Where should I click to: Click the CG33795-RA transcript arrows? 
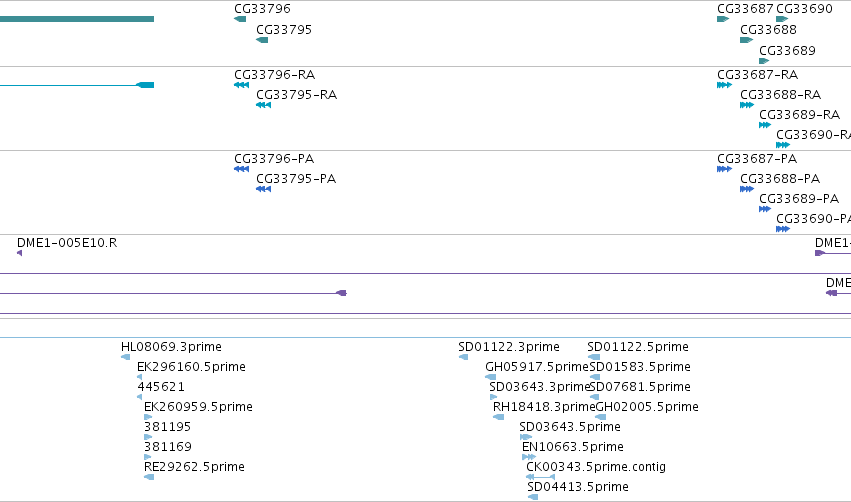click(263, 105)
